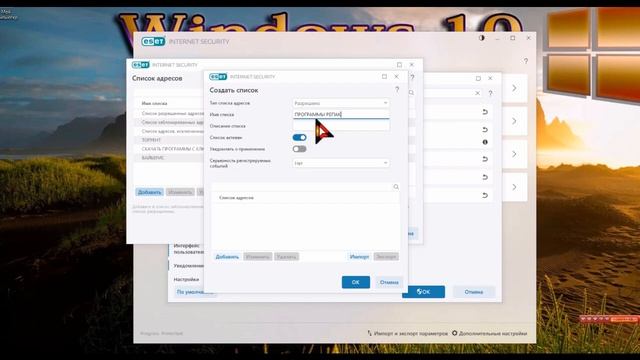This screenshot has width=640, height=360.
Task: Open Серьезность регистрируемых событий dropdown
Action: tap(341, 163)
